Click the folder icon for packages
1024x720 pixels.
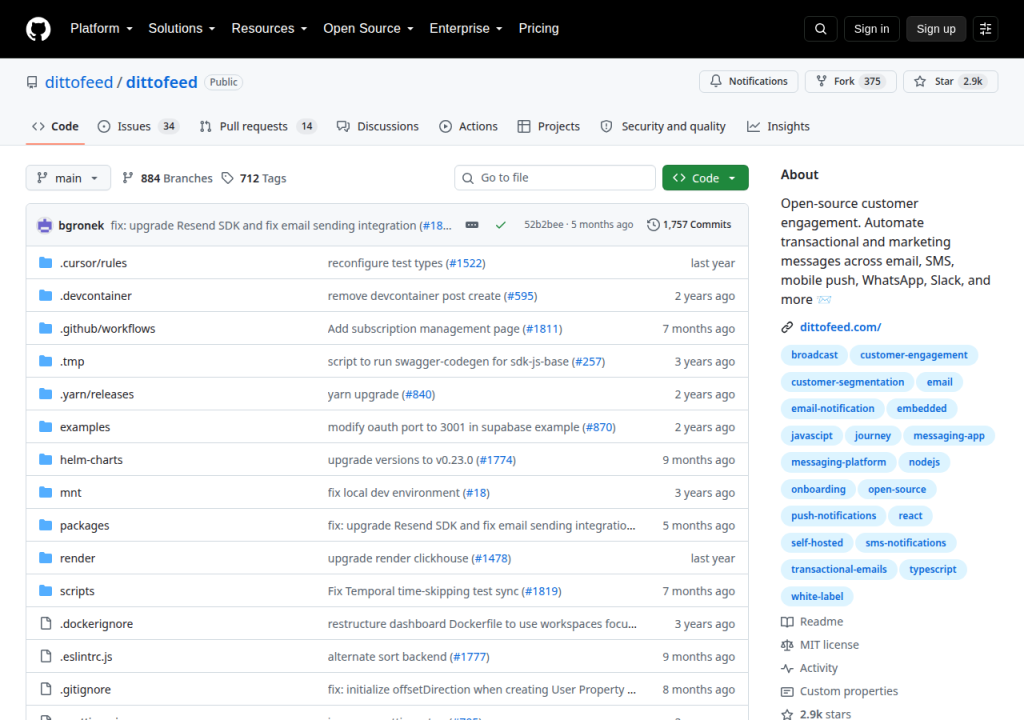pyautogui.click(x=46, y=525)
